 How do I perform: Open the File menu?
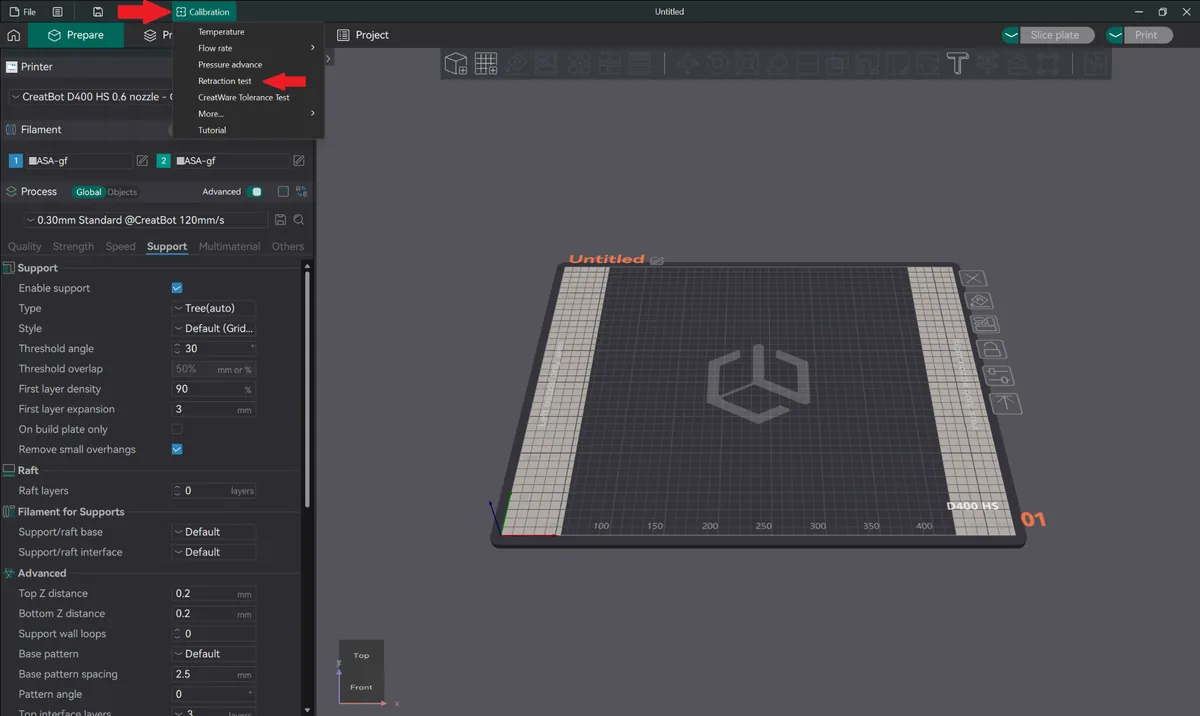(x=23, y=12)
